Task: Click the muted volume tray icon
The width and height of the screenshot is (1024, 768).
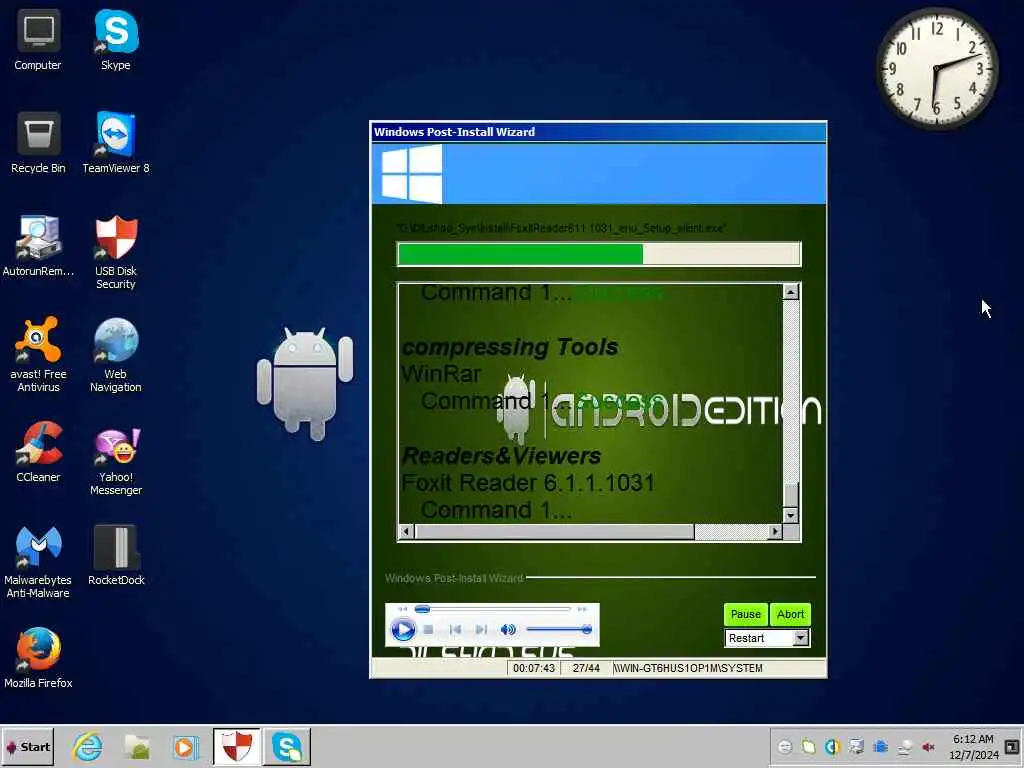Action: [x=928, y=746]
